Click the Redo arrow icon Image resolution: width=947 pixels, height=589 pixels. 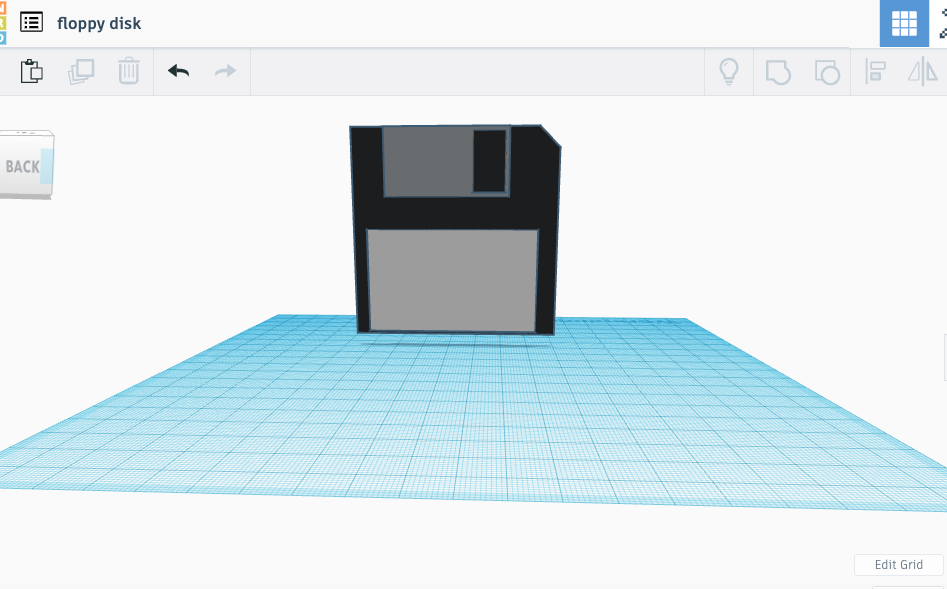click(226, 71)
